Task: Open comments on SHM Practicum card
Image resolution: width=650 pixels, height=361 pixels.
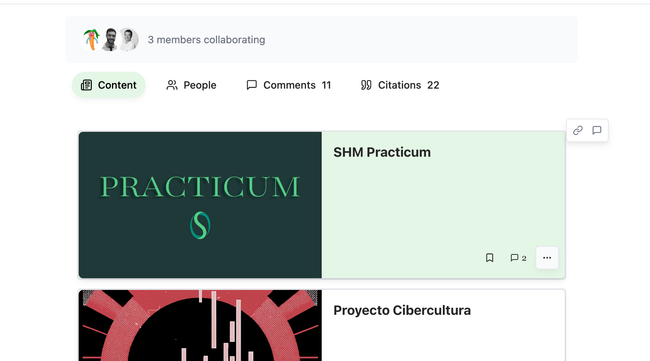Action: pyautogui.click(x=518, y=258)
